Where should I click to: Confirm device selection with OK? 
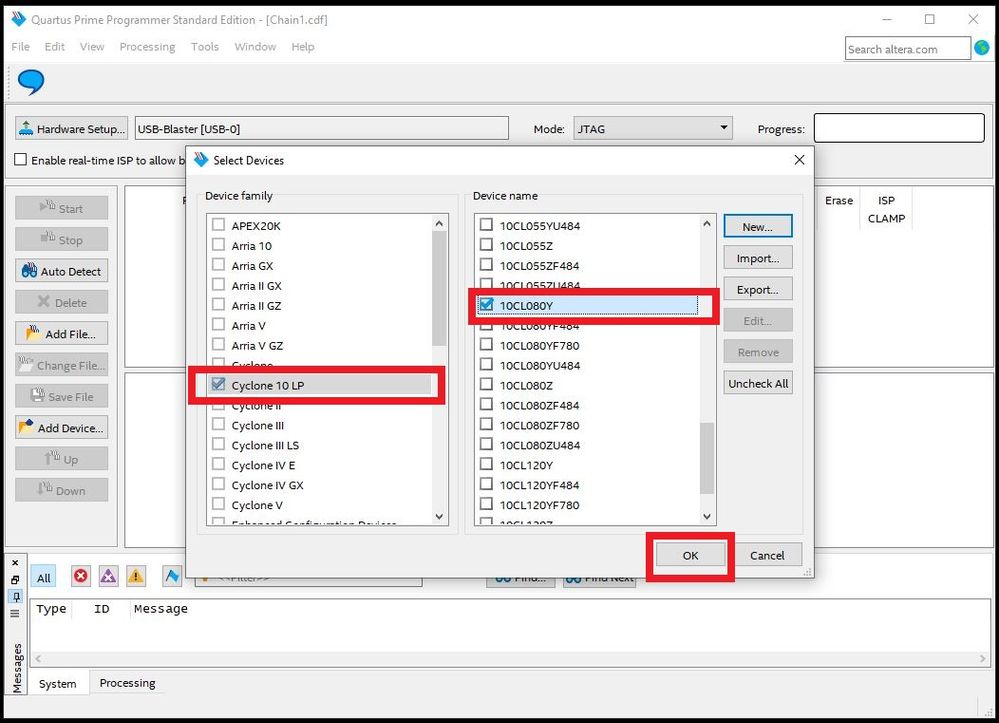[691, 555]
